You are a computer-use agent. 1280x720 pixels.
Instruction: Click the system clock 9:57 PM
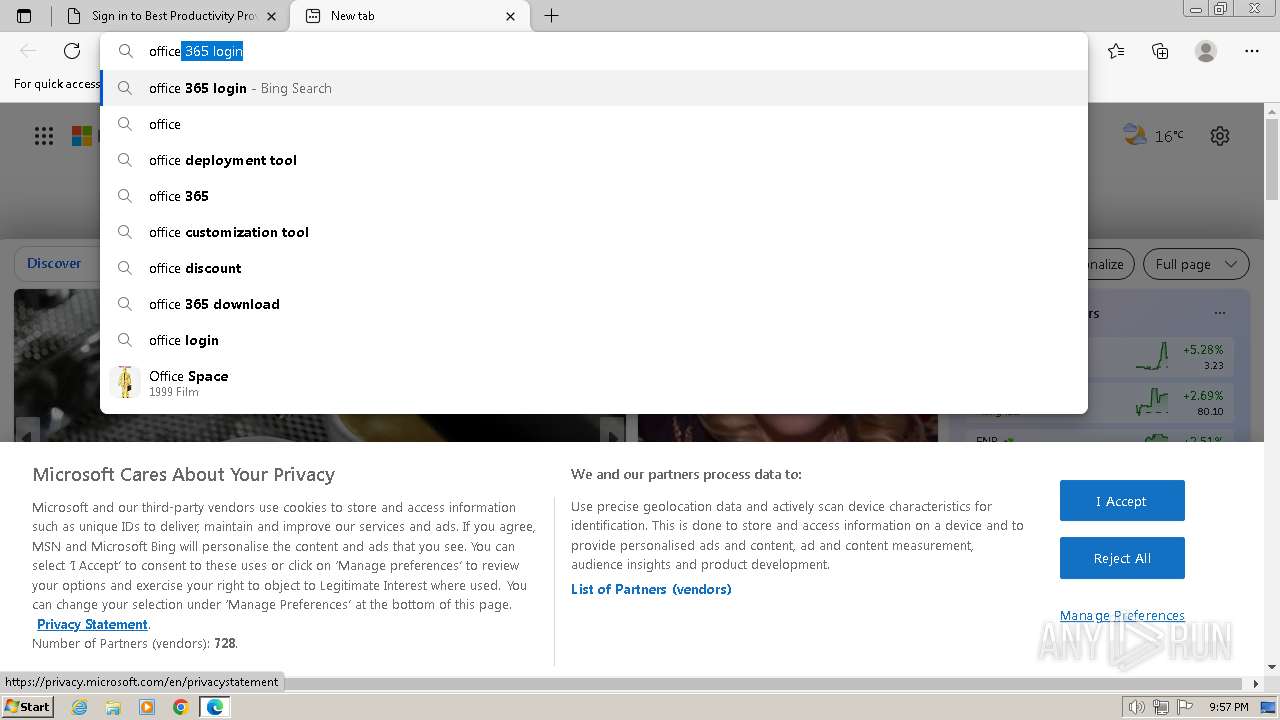(1228, 707)
